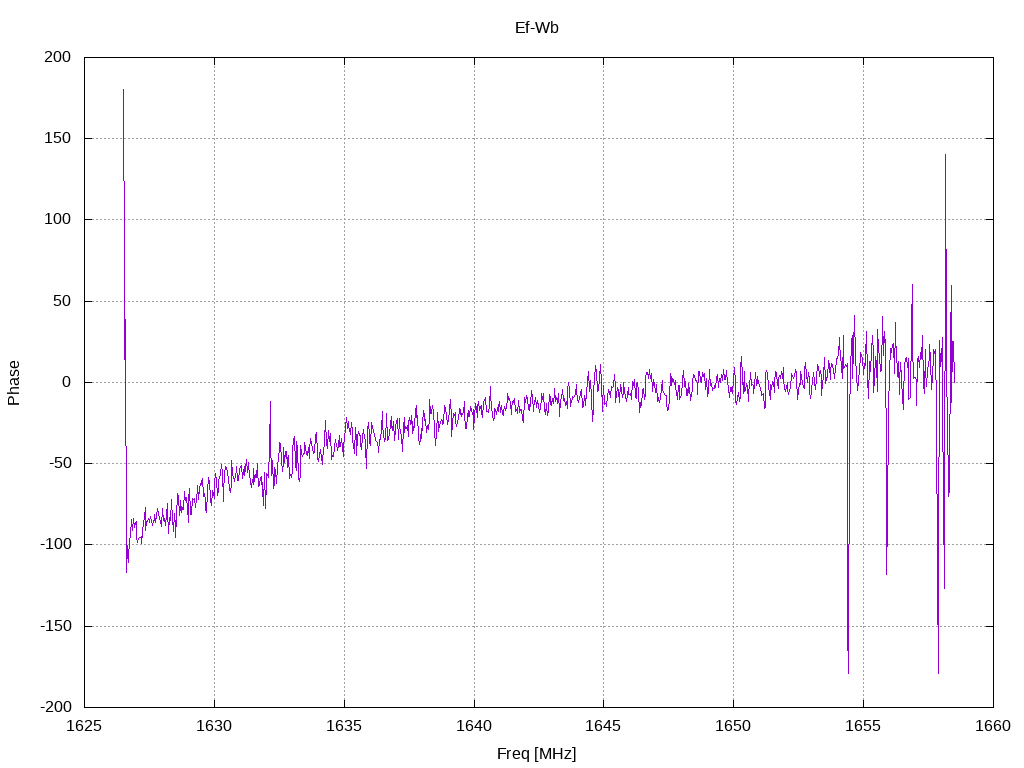The image size is (1024, 768).
Task: Click y-axis tick label 150
Action: [57, 138]
